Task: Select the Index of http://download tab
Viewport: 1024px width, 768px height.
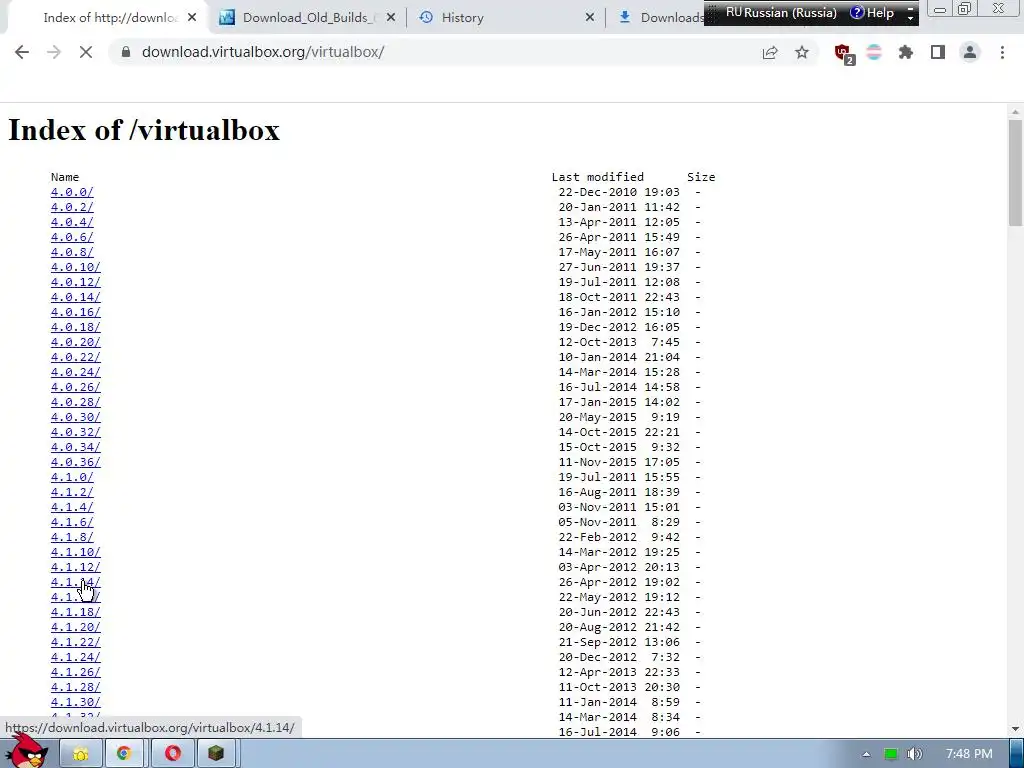Action: 110,18
